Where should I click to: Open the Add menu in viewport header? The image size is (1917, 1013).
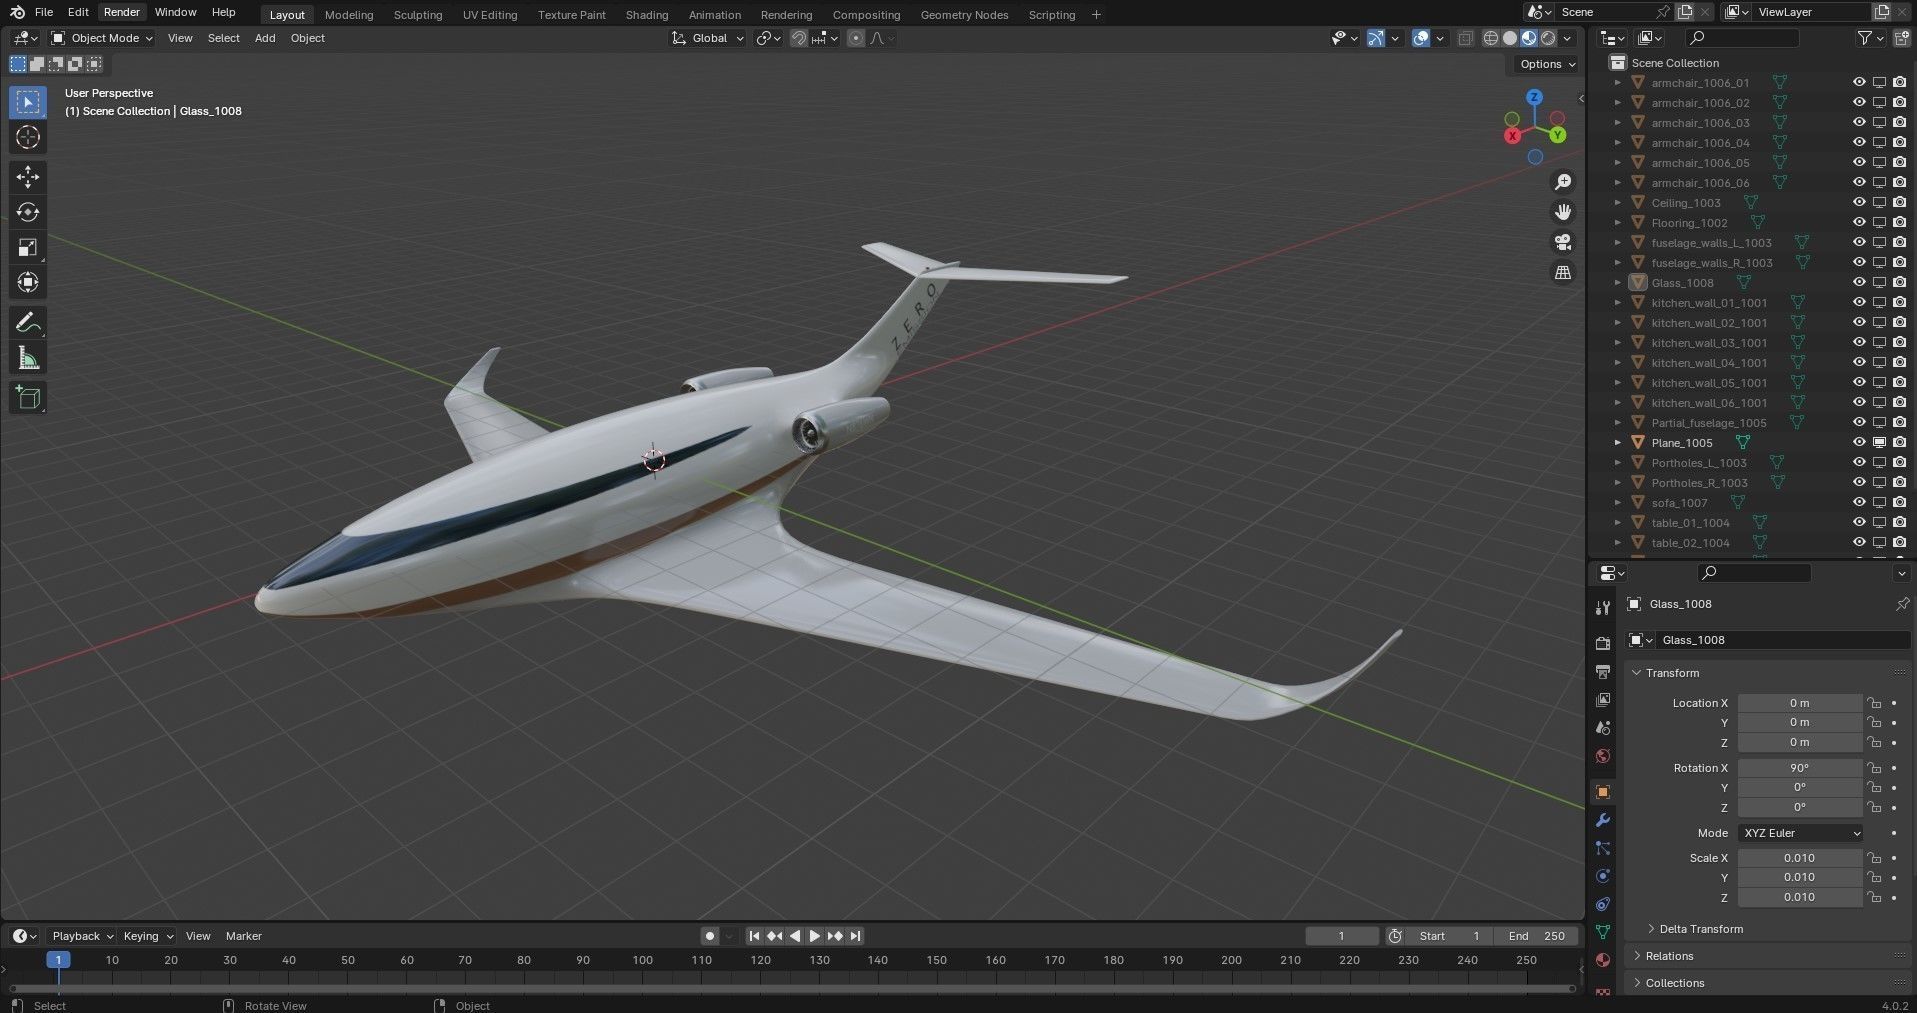[x=265, y=38]
